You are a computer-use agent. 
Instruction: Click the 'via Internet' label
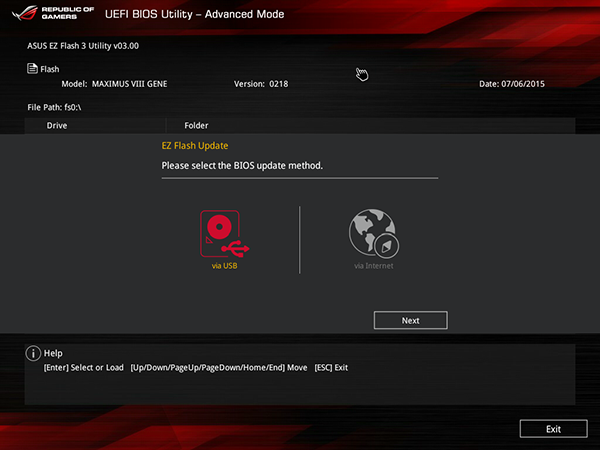point(373,266)
